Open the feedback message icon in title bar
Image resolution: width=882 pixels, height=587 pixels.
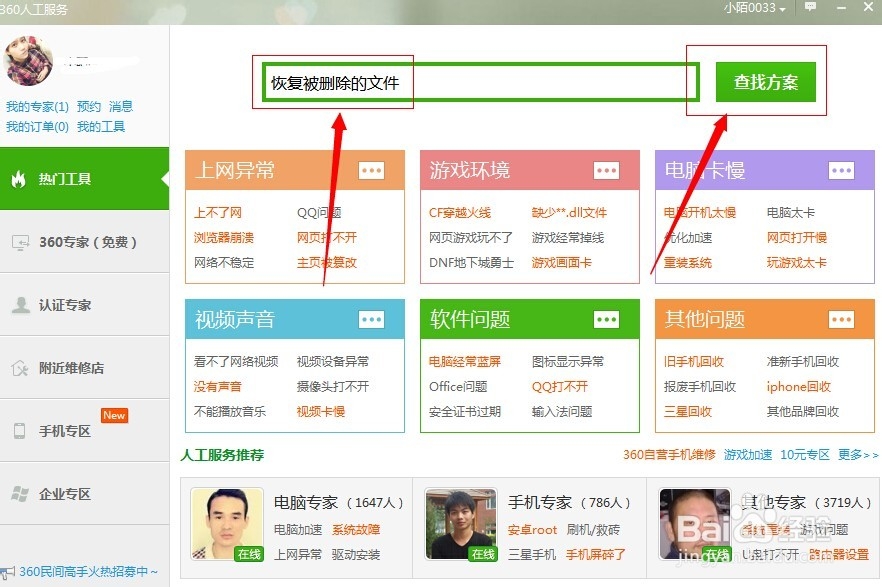tap(810, 7)
